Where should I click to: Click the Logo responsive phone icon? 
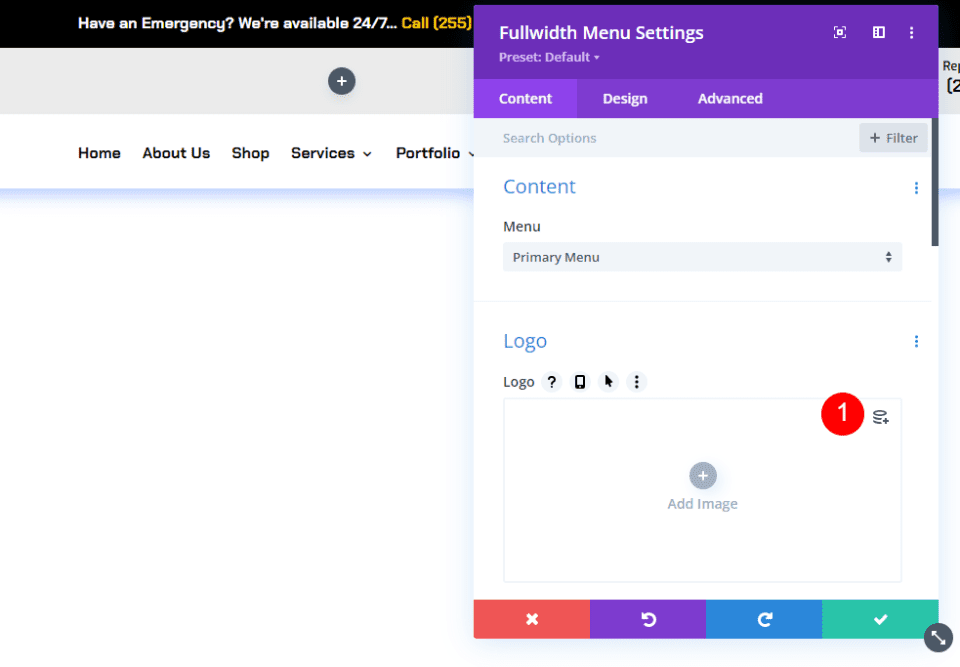click(580, 382)
